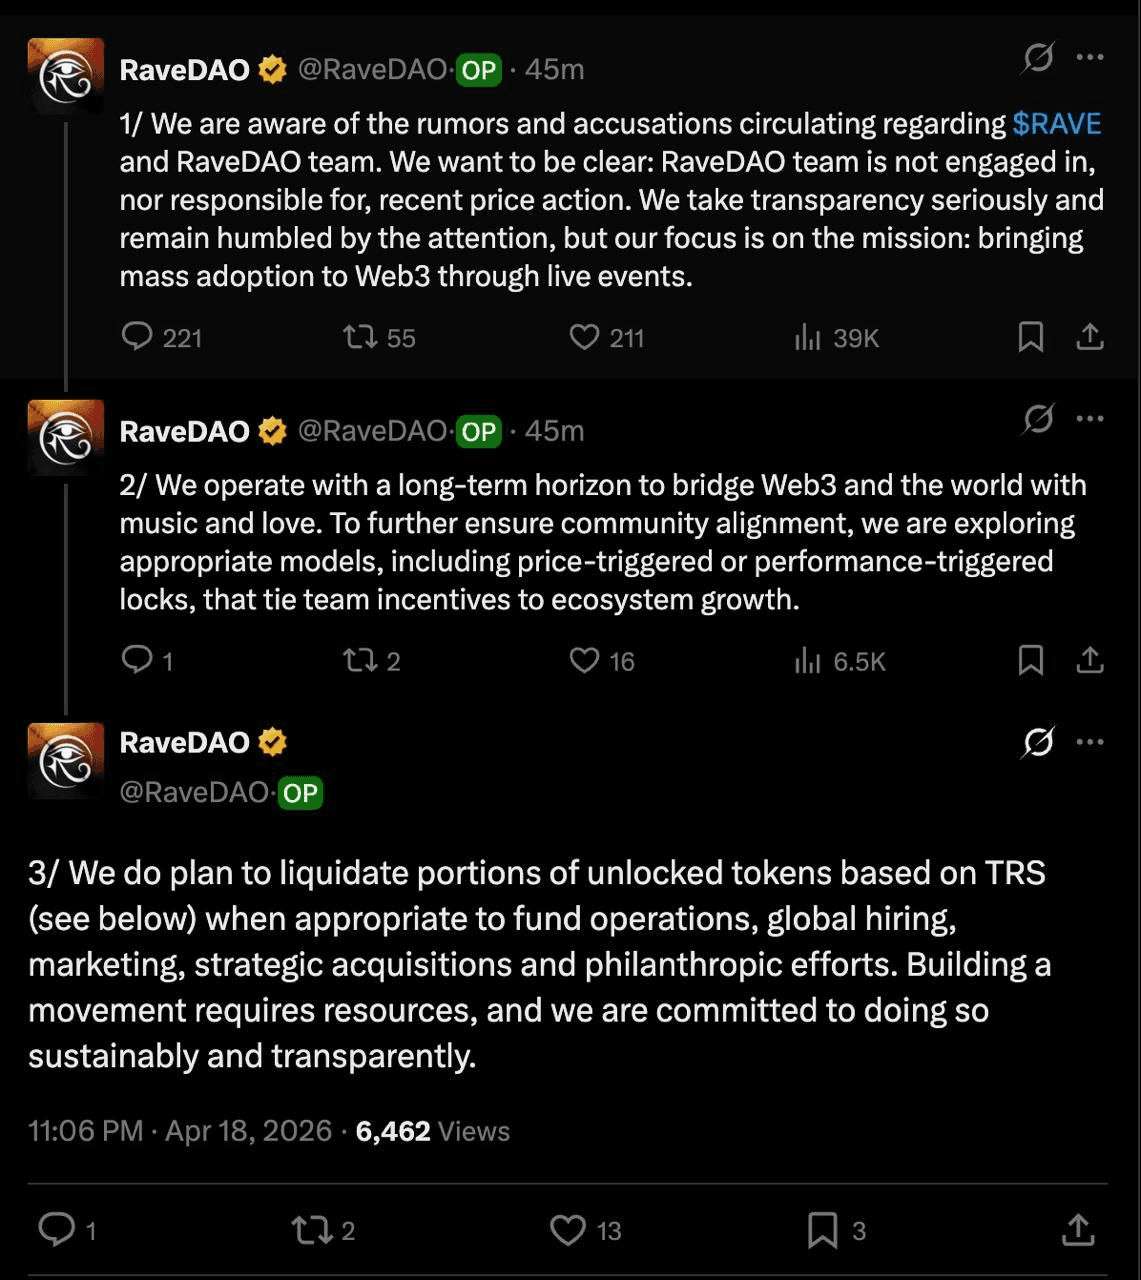Share the third tweet about liquidating tokens
This screenshot has height=1280, width=1141.
pyautogui.click(x=1078, y=1230)
